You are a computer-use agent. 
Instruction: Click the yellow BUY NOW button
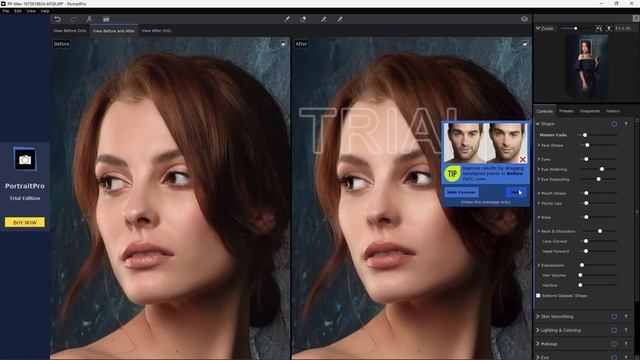25,222
